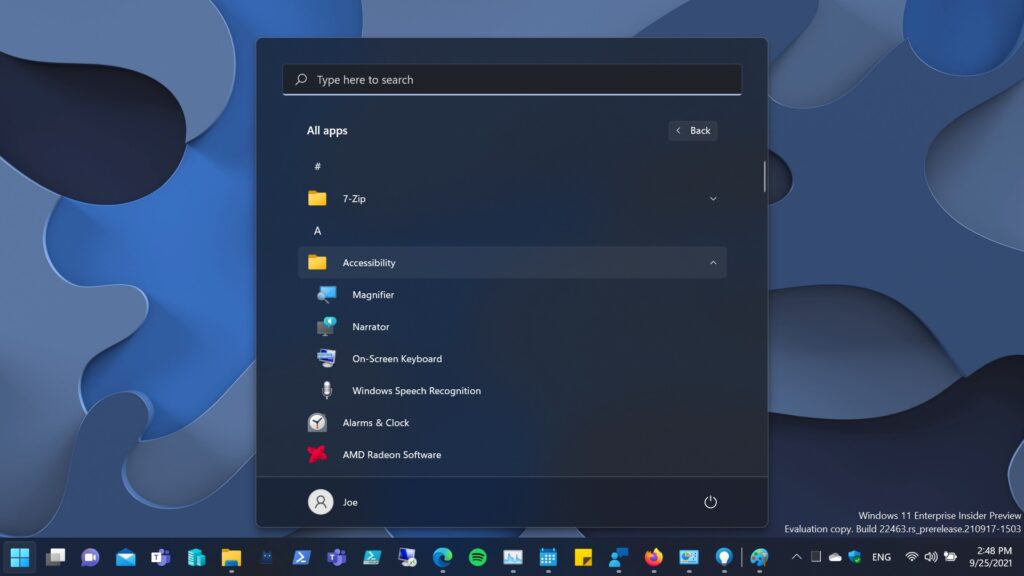
Task: Open Firefox from the taskbar
Action: click(653, 557)
